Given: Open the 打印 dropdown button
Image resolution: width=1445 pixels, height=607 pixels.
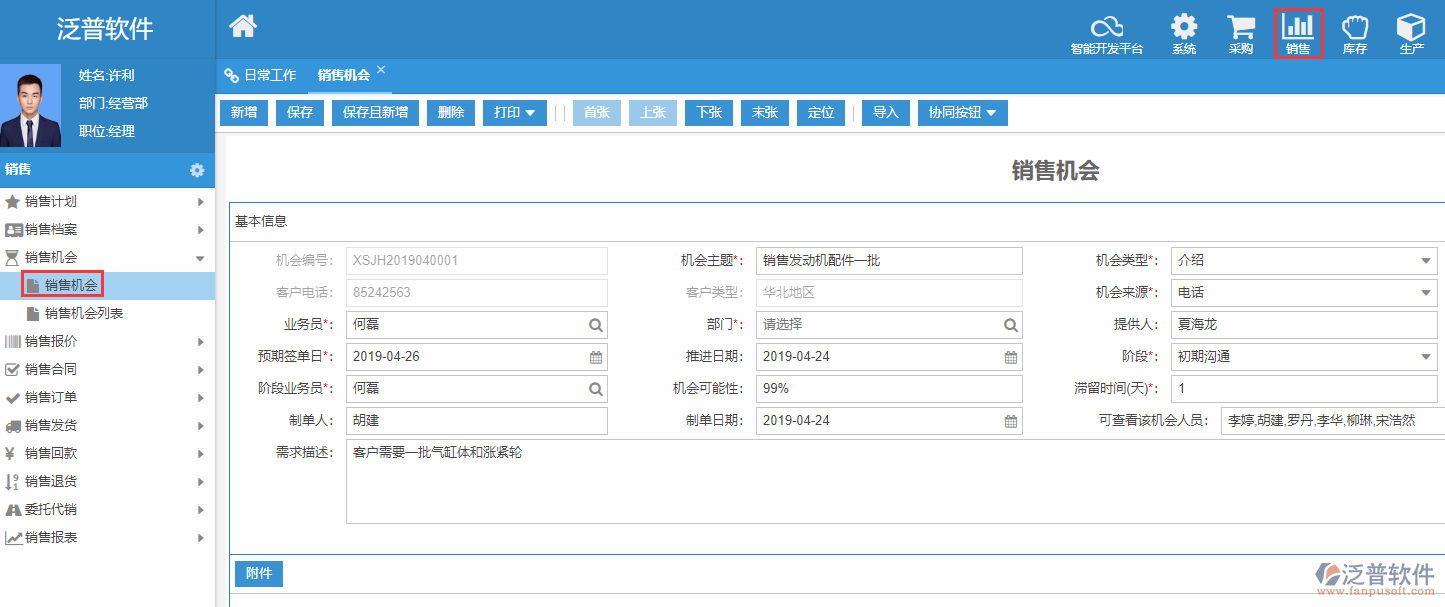Looking at the screenshot, I should pyautogui.click(x=514, y=113).
